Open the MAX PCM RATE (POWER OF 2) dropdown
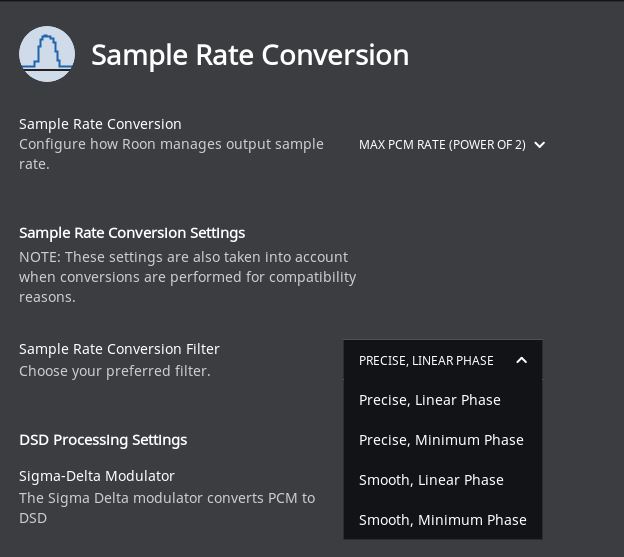 [452, 145]
